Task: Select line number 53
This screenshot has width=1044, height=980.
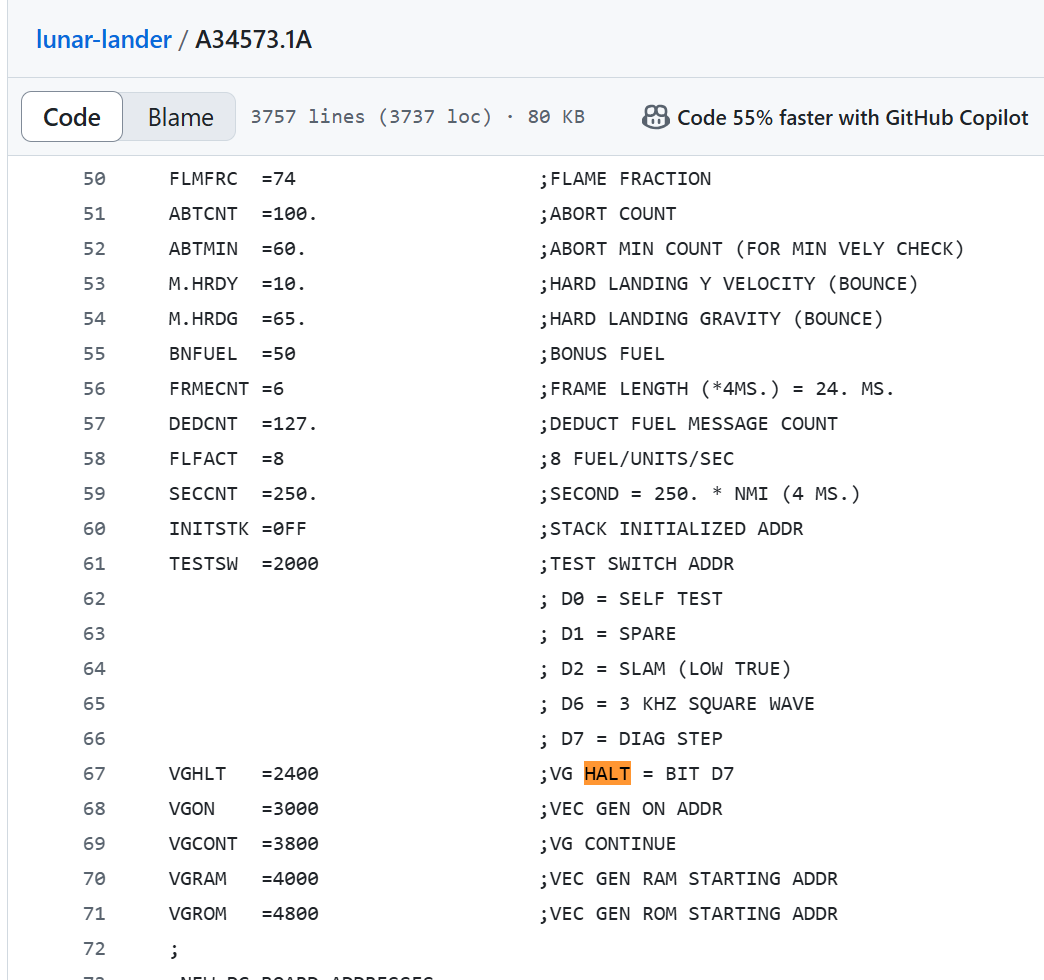Action: click(94, 284)
